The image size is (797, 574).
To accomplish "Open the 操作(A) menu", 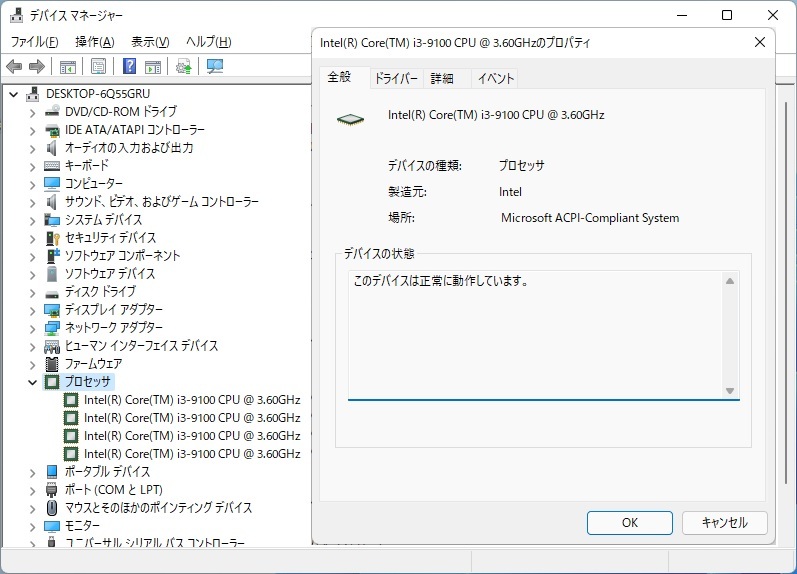I will (95, 42).
